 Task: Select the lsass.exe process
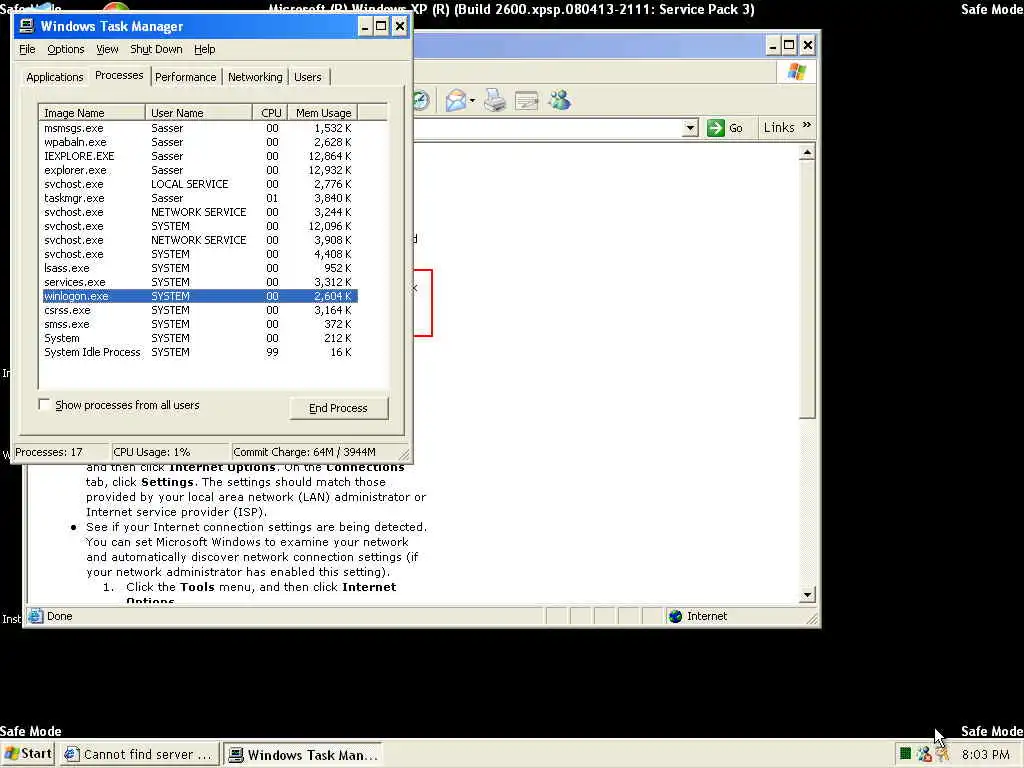(x=199, y=268)
